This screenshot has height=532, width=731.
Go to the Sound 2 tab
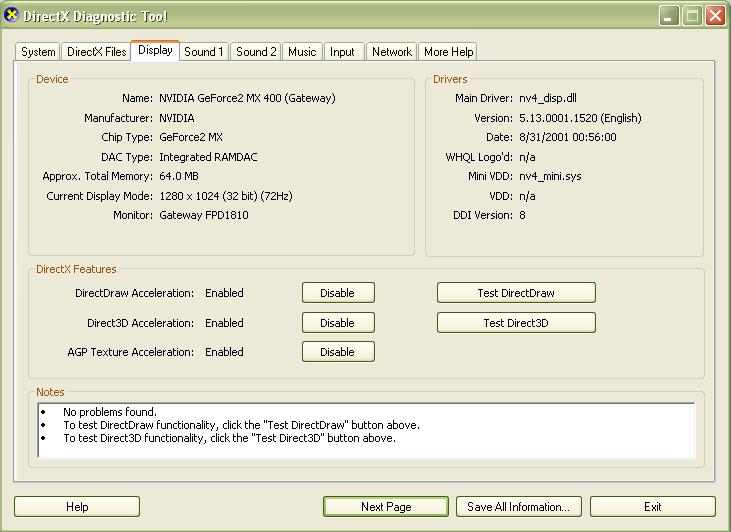coord(256,52)
